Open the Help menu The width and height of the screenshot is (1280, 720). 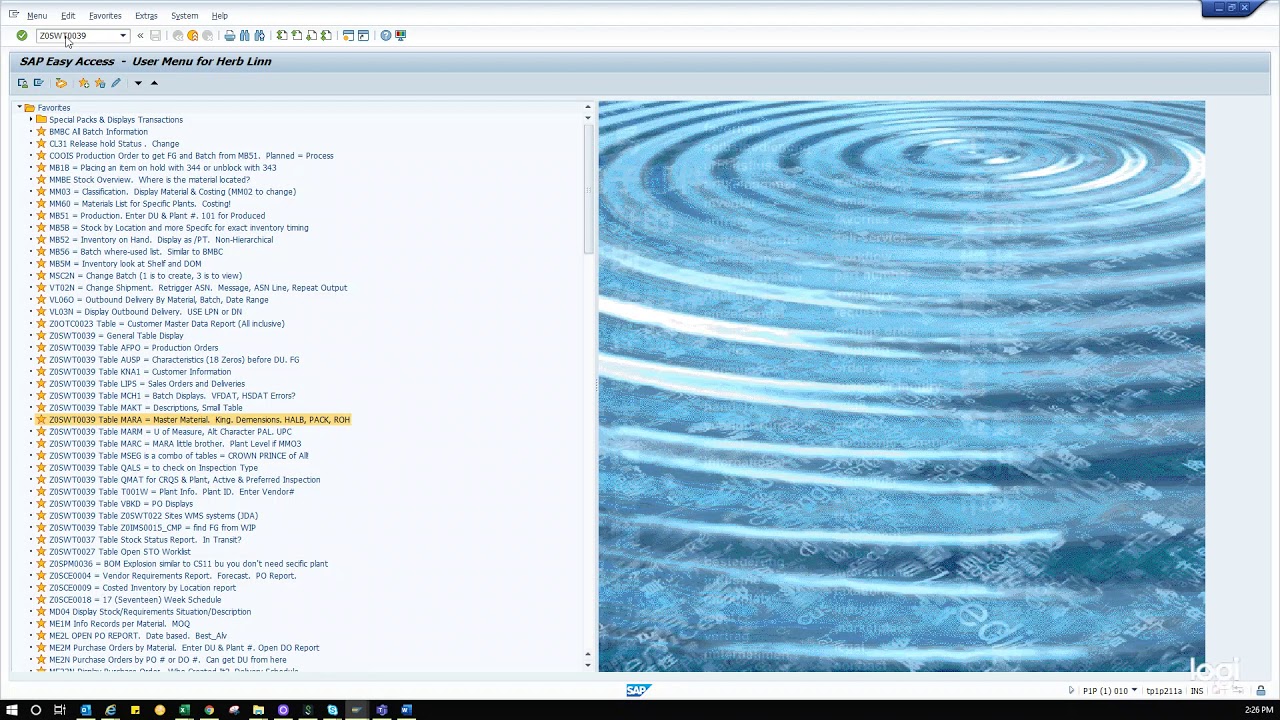219,16
